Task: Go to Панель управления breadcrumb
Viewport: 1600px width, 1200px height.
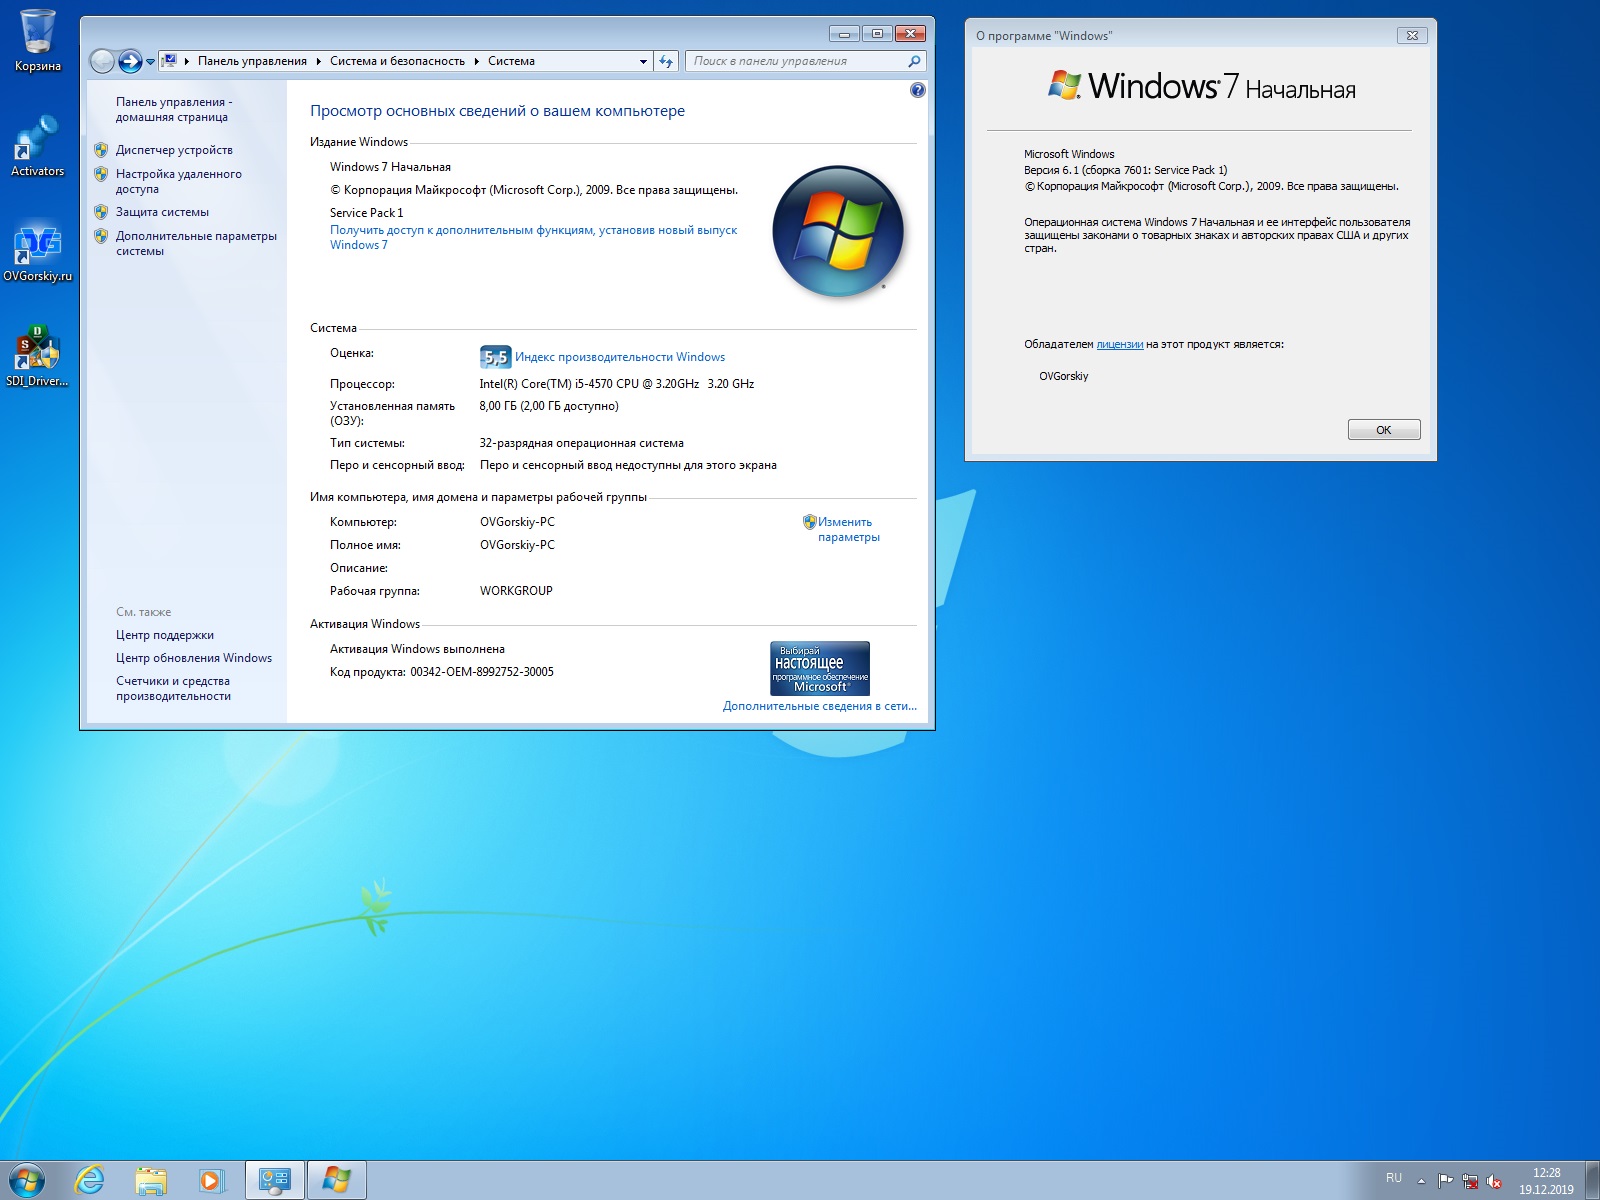Action: pos(252,61)
